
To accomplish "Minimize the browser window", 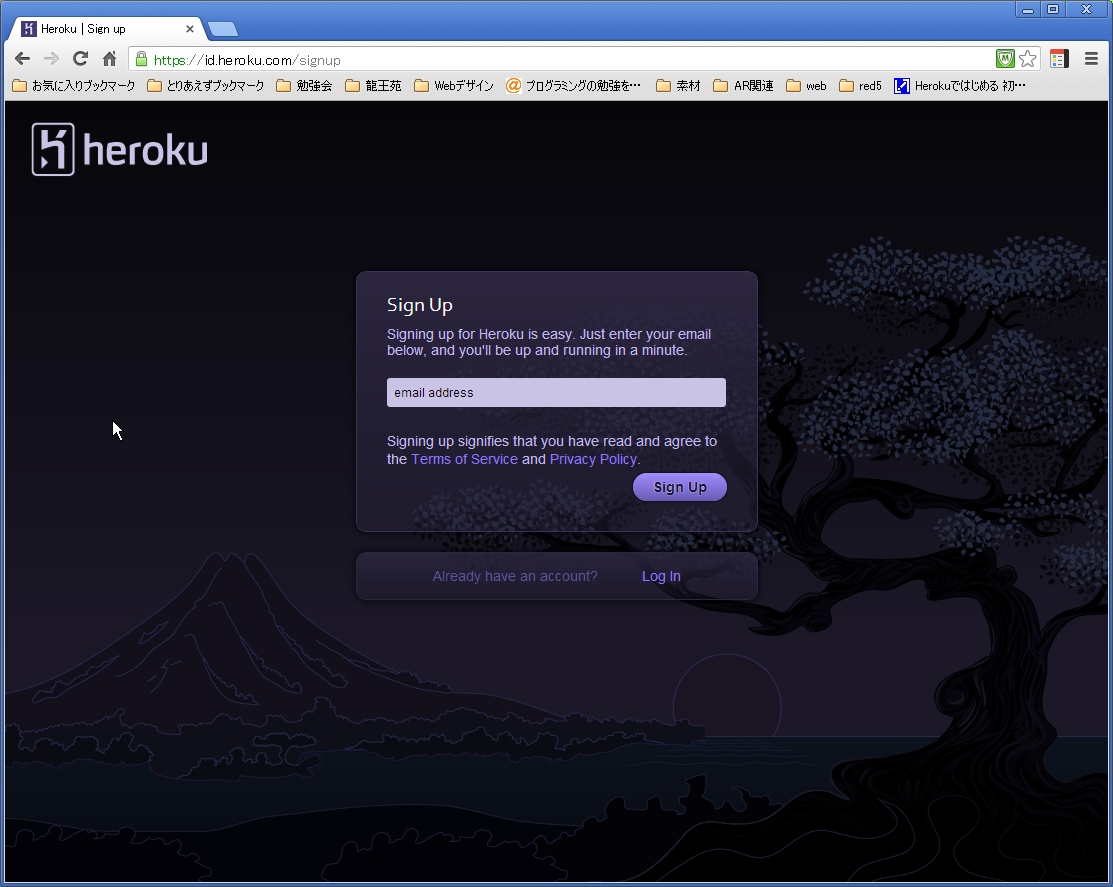I will coord(1027,9).
